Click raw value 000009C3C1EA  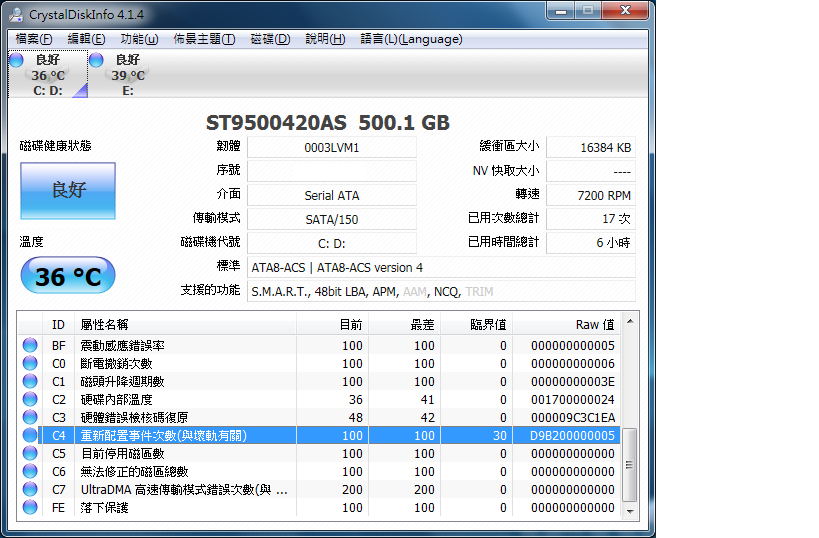(x=572, y=417)
